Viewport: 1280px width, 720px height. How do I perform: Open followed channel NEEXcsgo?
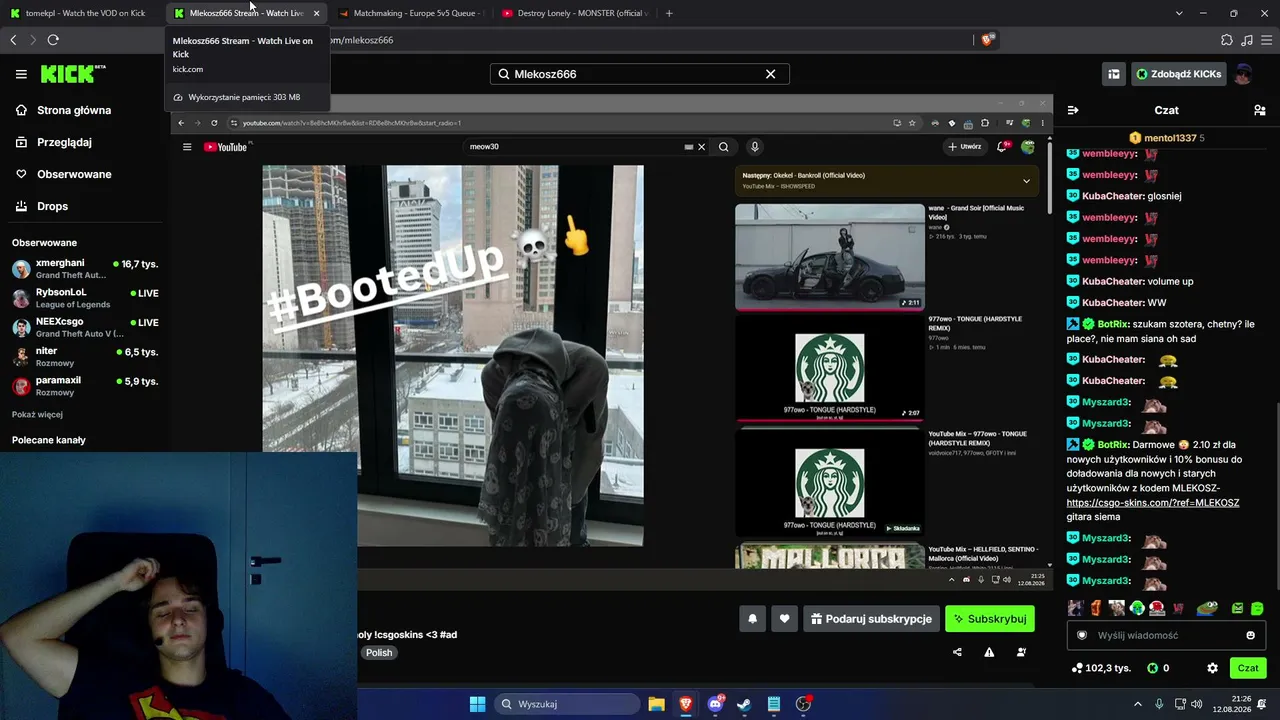click(x=84, y=327)
